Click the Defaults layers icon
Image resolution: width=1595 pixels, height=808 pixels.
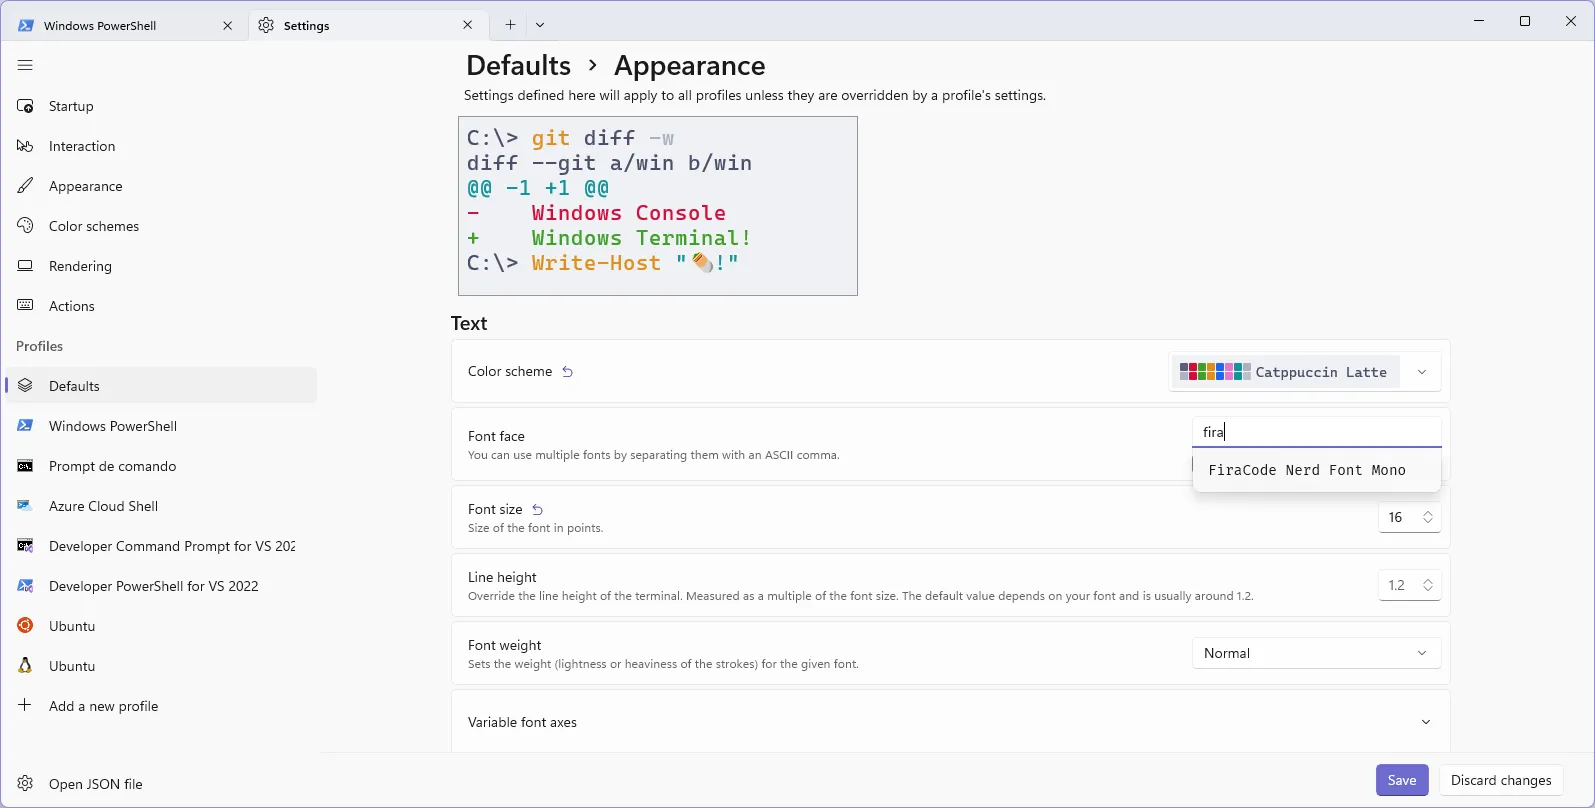tap(25, 386)
